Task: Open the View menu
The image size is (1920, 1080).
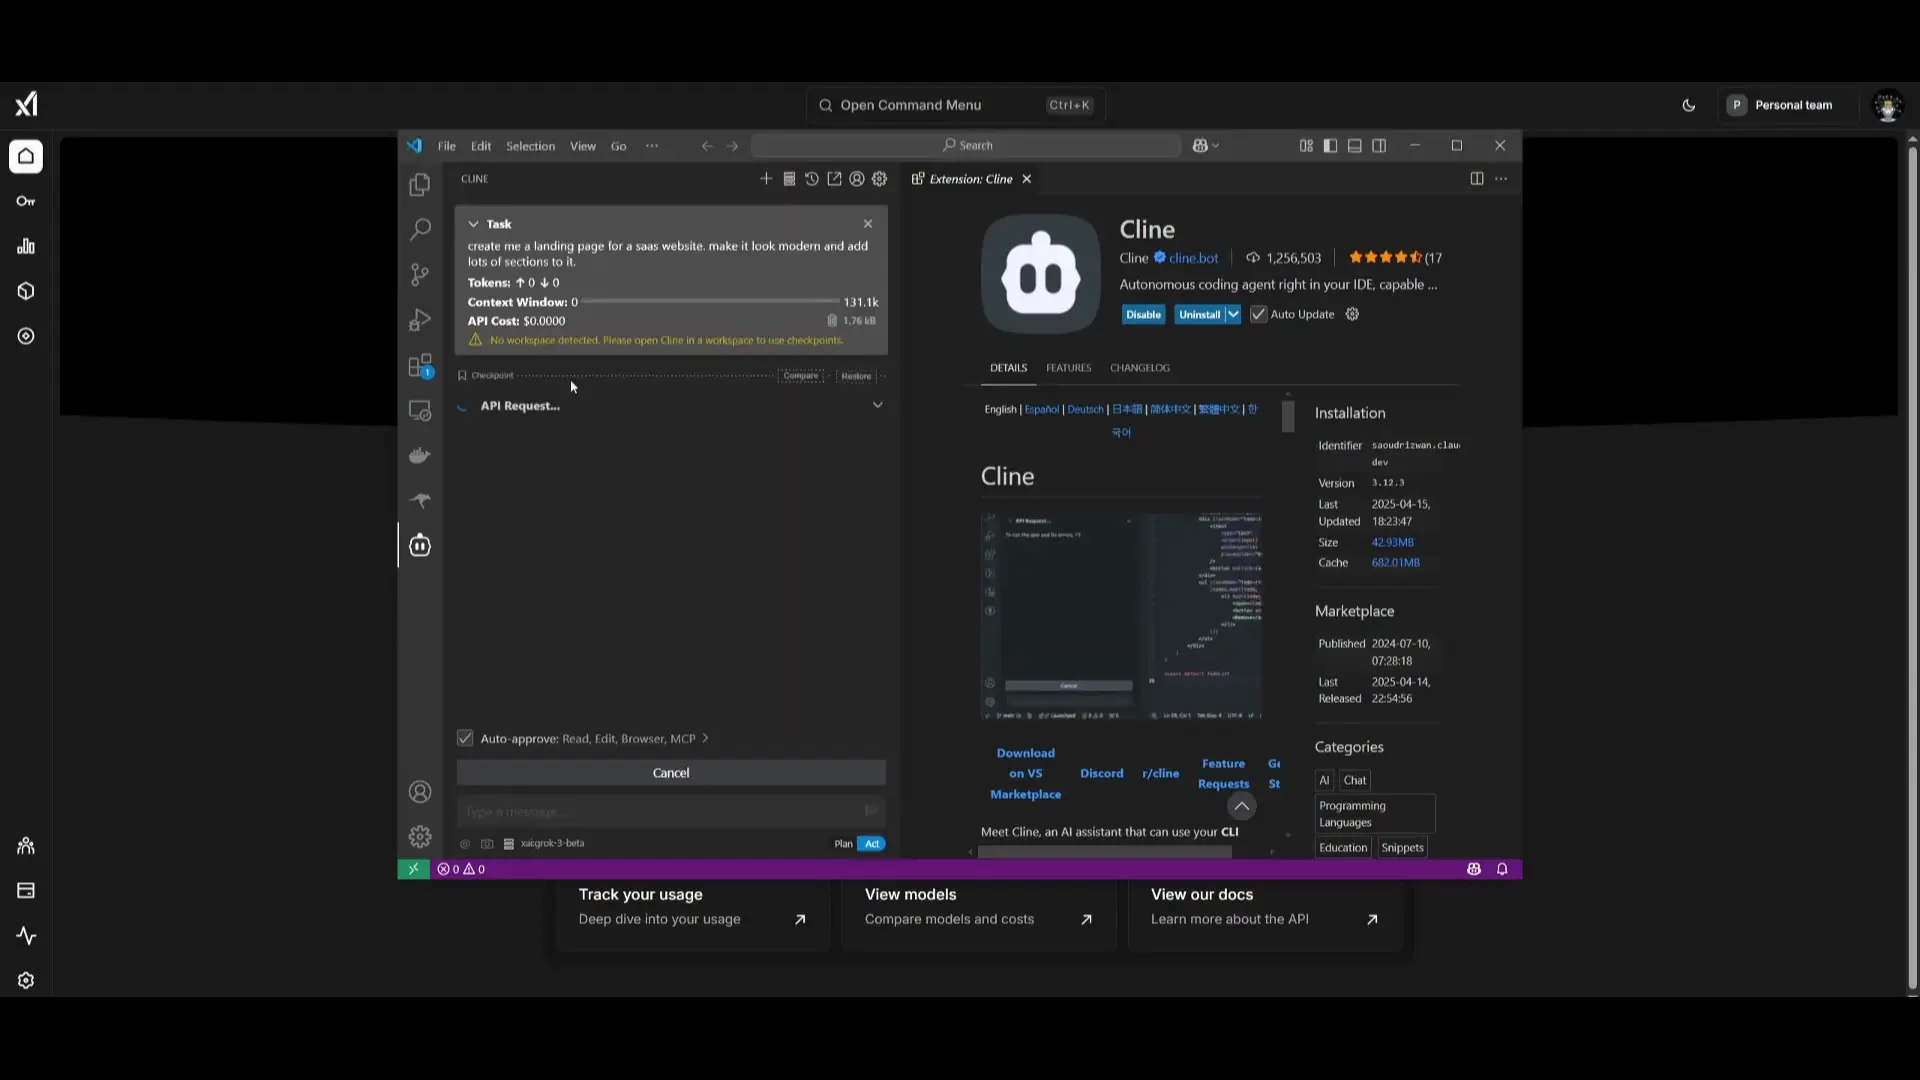Action: click(x=583, y=146)
